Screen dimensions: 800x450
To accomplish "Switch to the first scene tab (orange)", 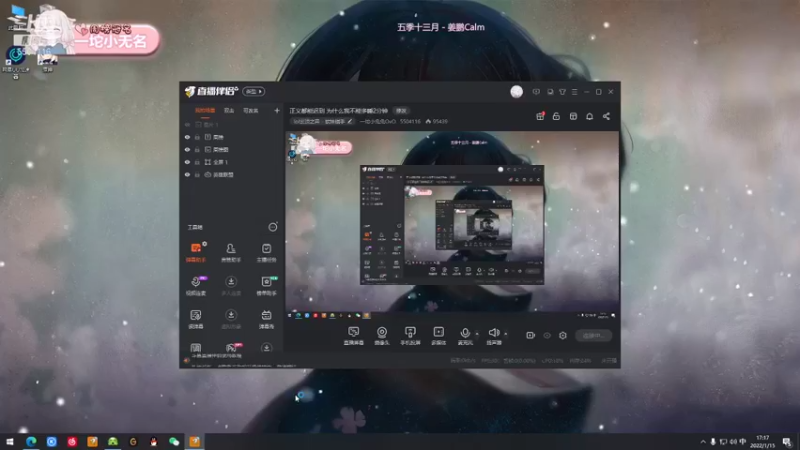I will [205, 110].
